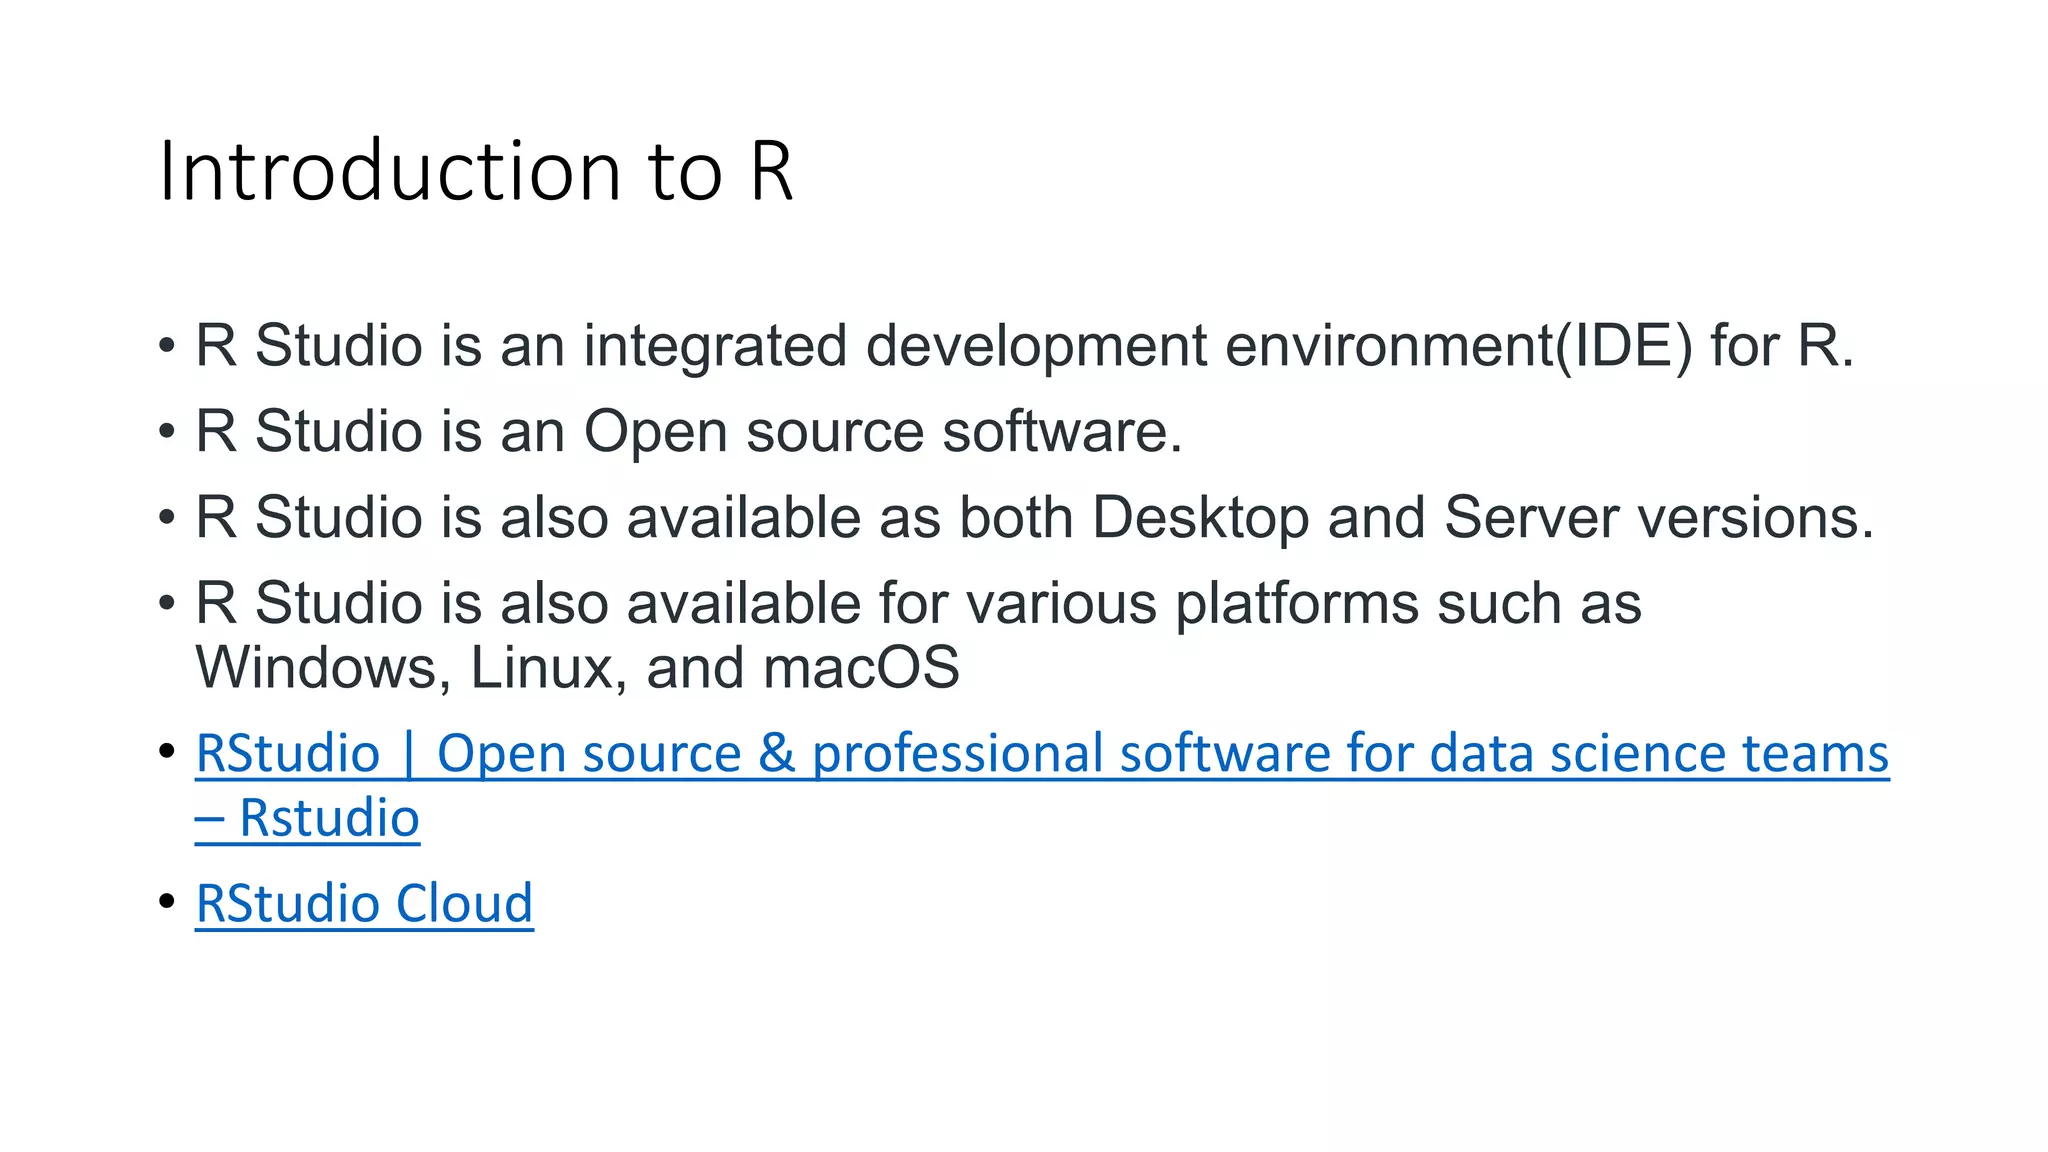
Task: Click 'data science teams' in the hyperlink
Action: (1659, 754)
